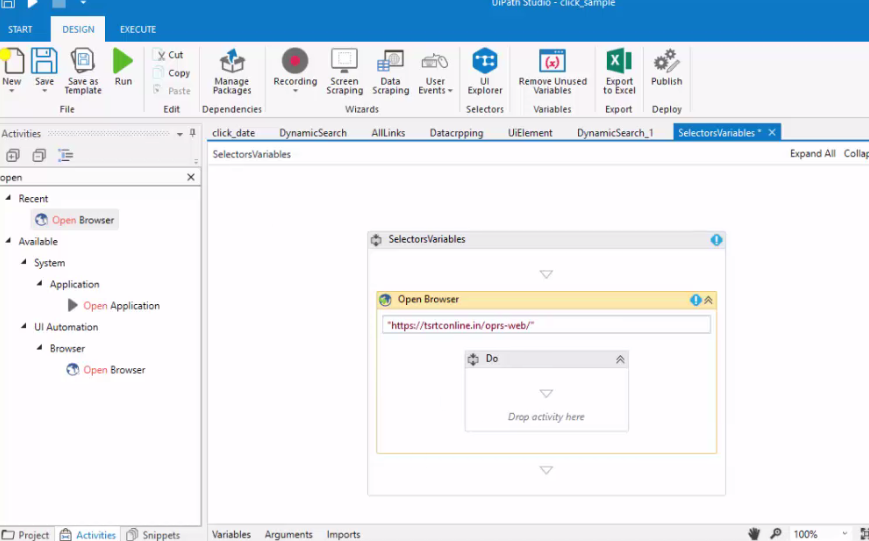
Task: Click the New workflow icon
Action: pyautogui.click(x=12, y=61)
